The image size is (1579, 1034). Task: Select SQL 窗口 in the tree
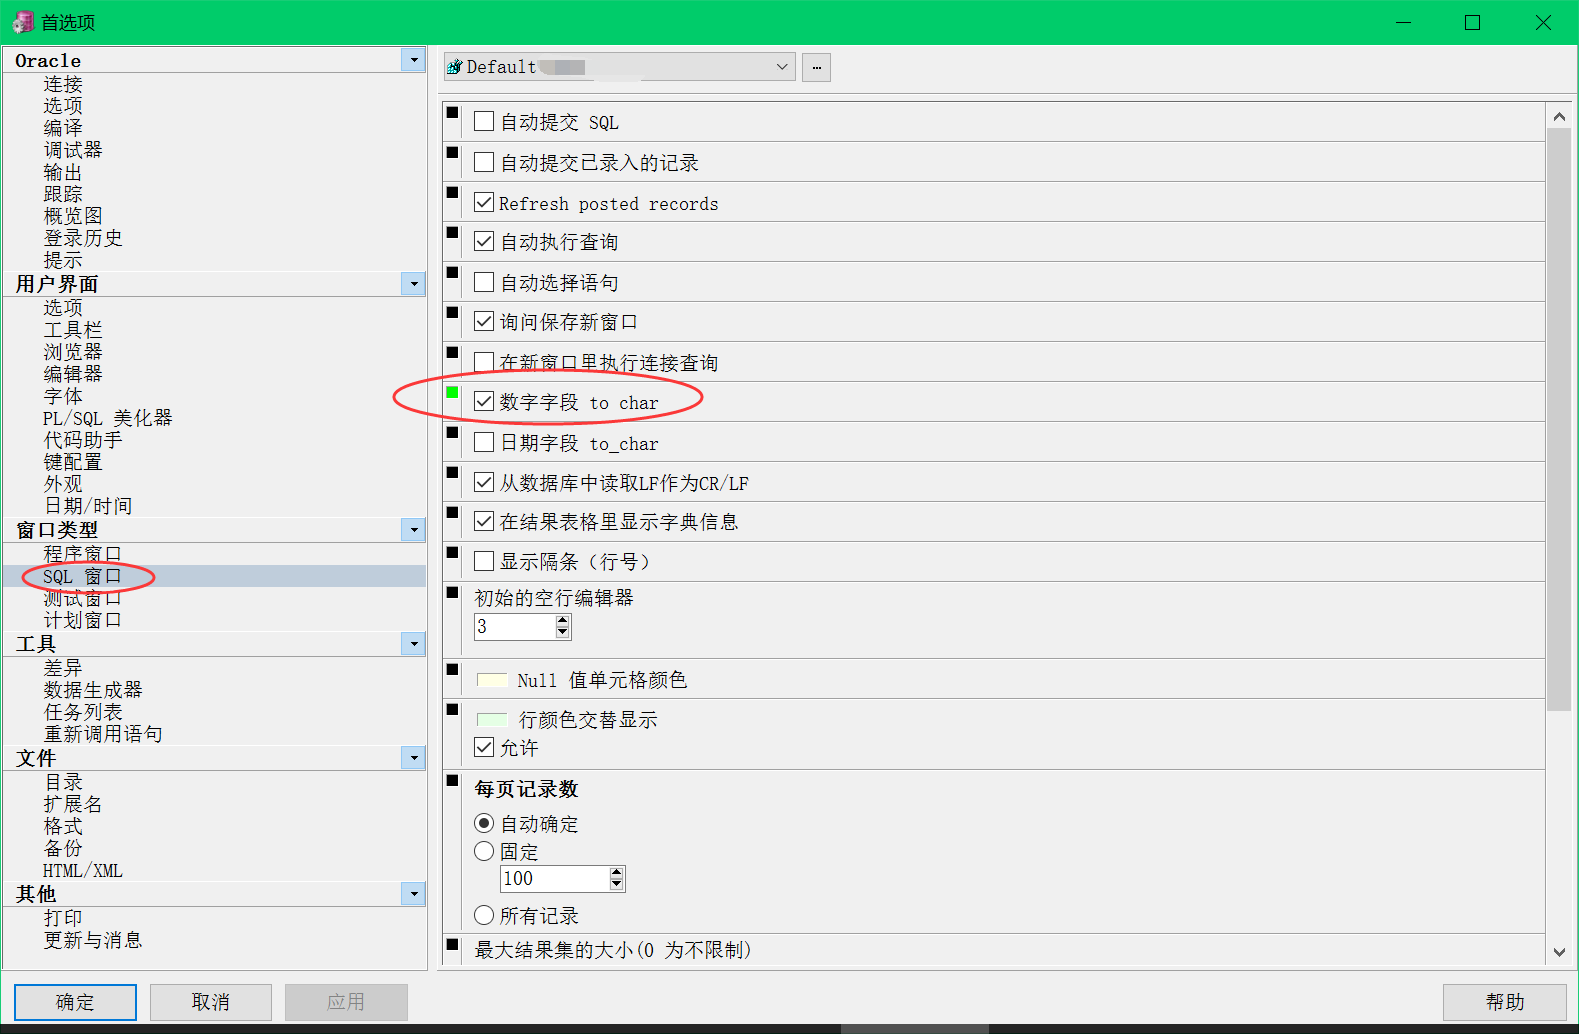[82, 576]
